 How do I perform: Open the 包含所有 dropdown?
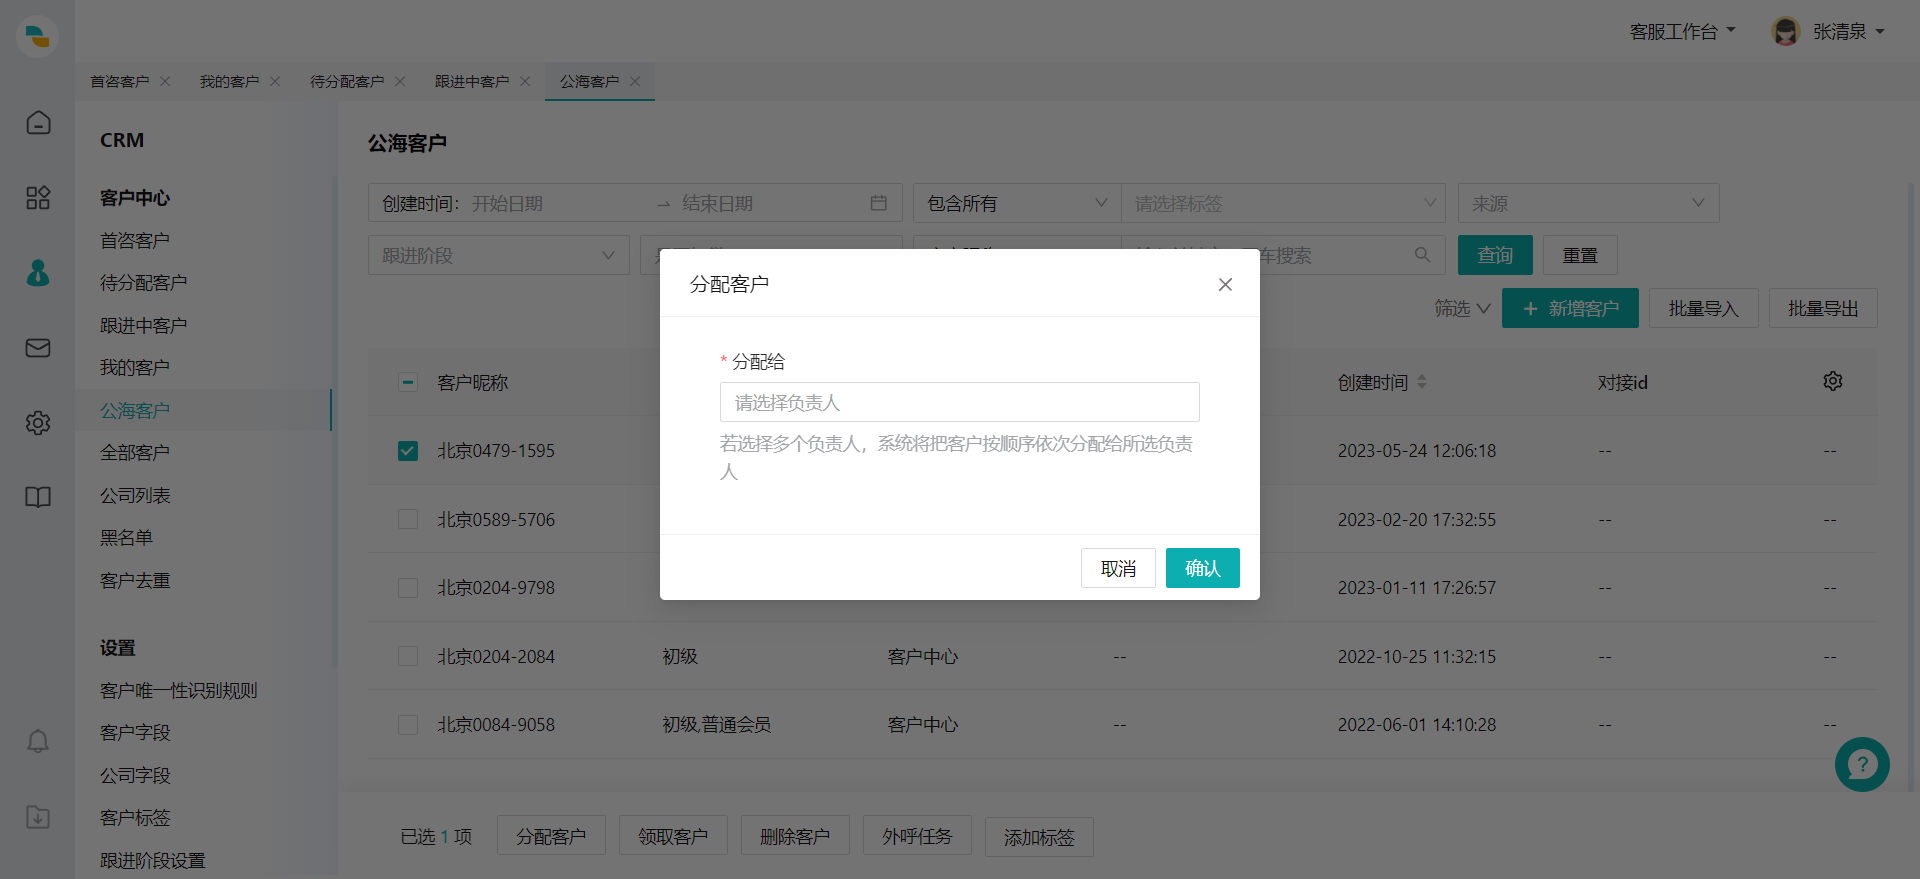[x=1017, y=203]
